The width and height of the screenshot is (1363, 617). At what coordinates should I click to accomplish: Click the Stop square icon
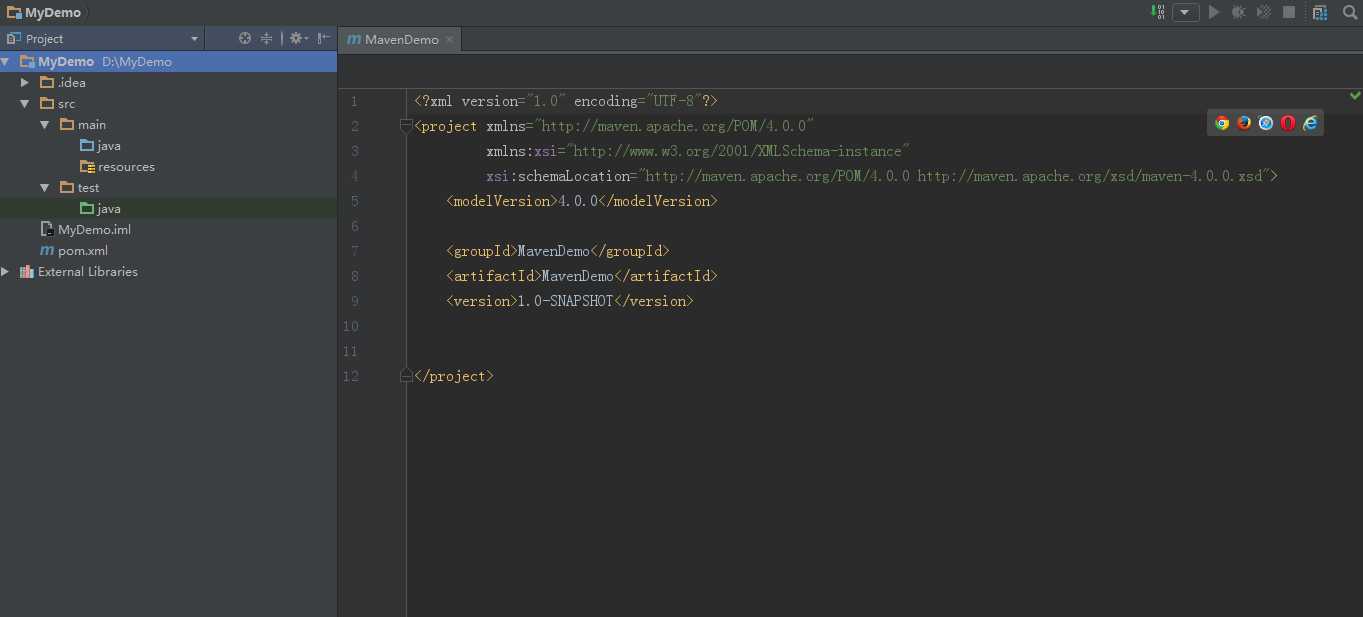point(1289,12)
